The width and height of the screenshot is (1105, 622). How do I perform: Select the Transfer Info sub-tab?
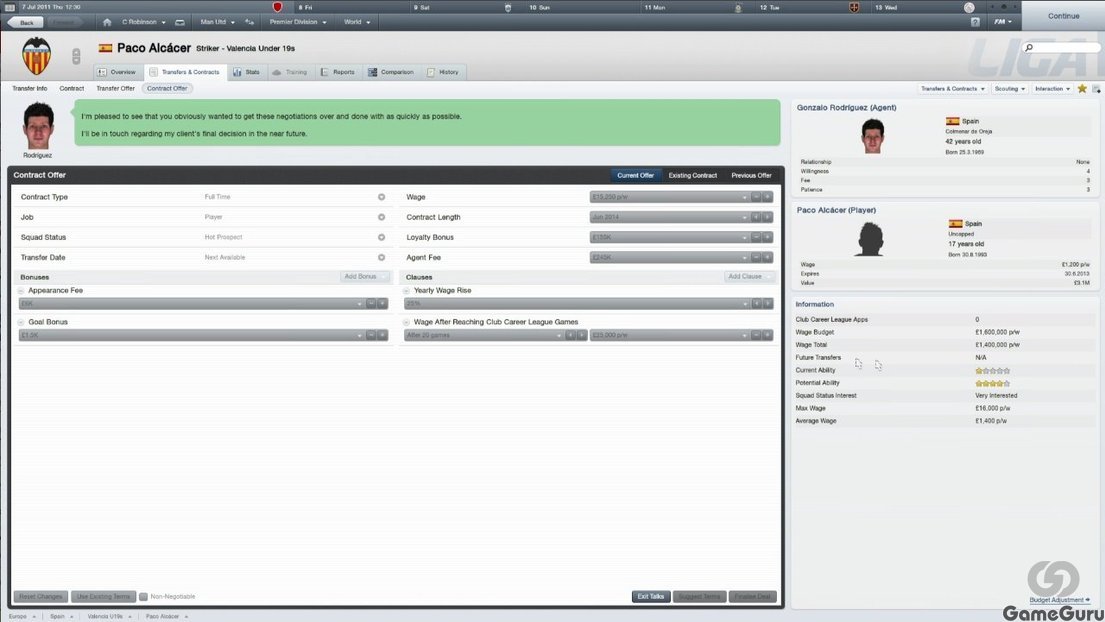30,89
